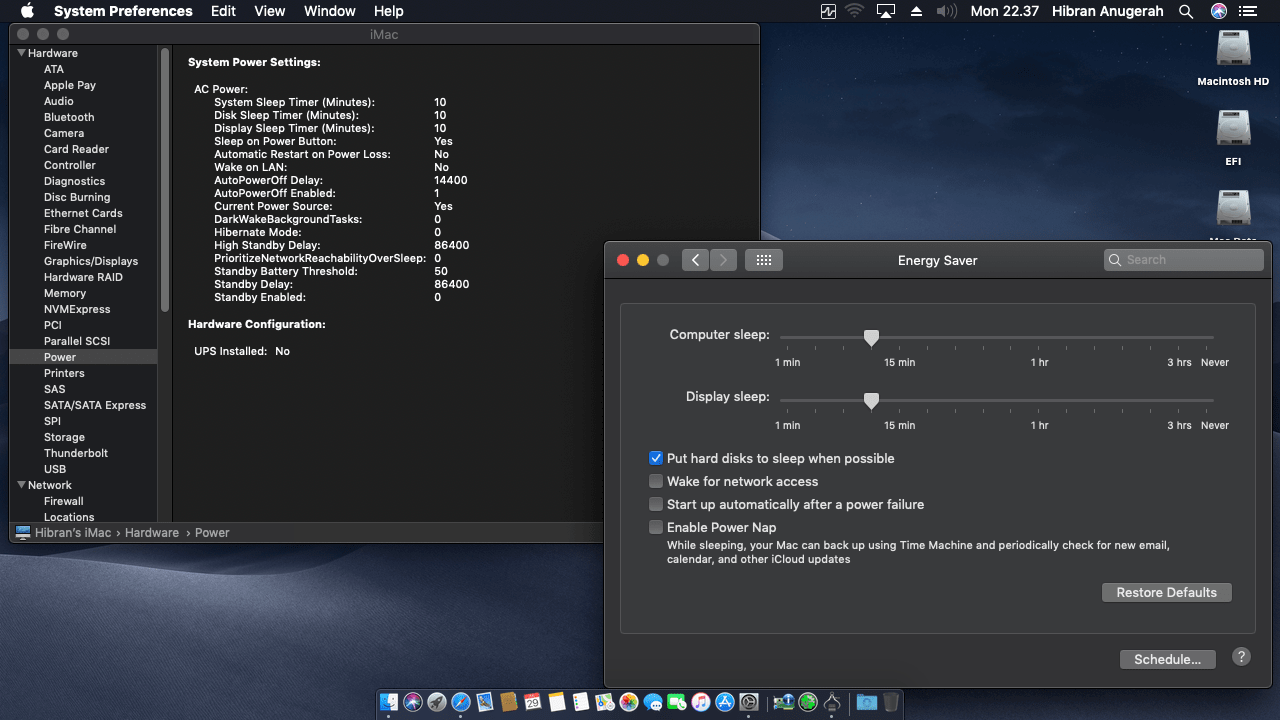Click the Spotlight search magnifier in menu bar
Viewport: 1280px width, 720px height.
(1186, 11)
